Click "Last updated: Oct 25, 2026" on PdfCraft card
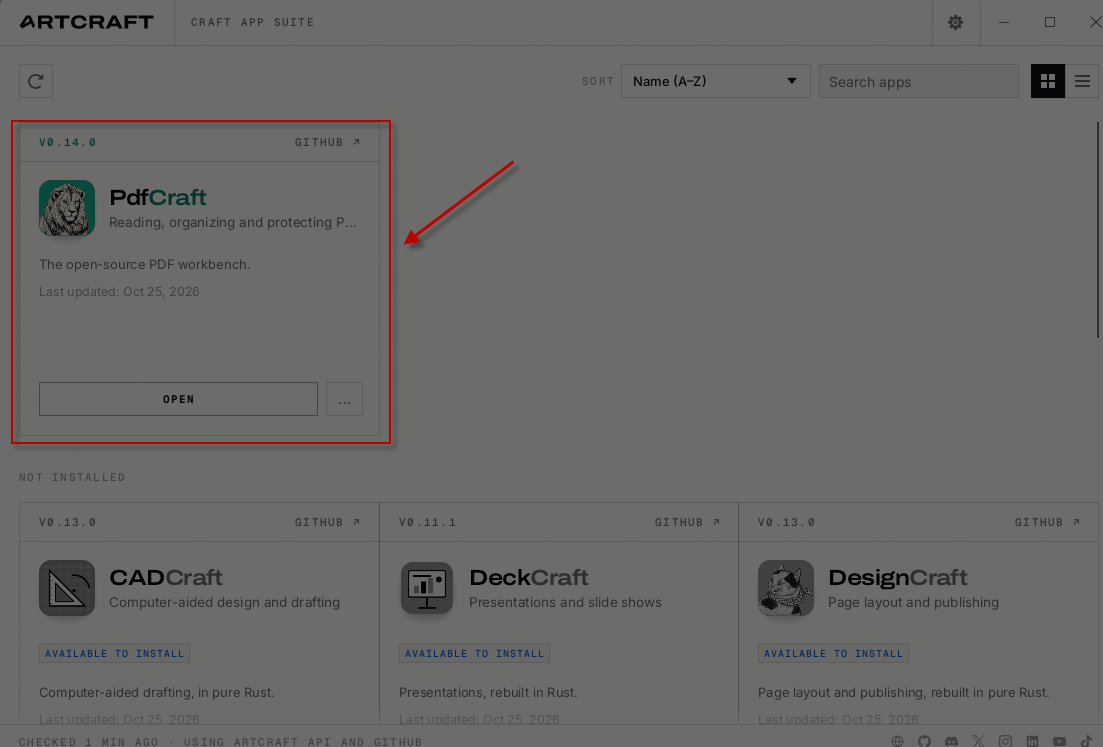This screenshot has width=1103, height=747. click(x=120, y=292)
